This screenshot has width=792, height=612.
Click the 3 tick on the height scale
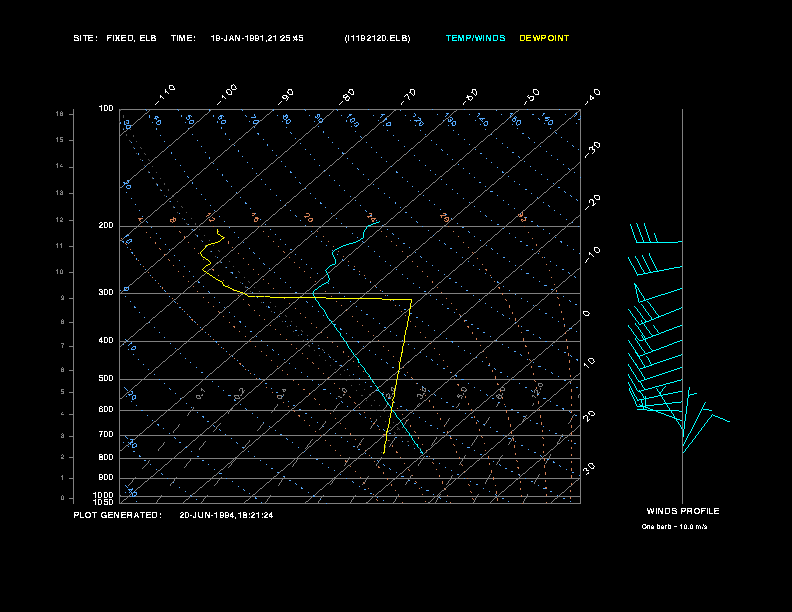point(63,436)
